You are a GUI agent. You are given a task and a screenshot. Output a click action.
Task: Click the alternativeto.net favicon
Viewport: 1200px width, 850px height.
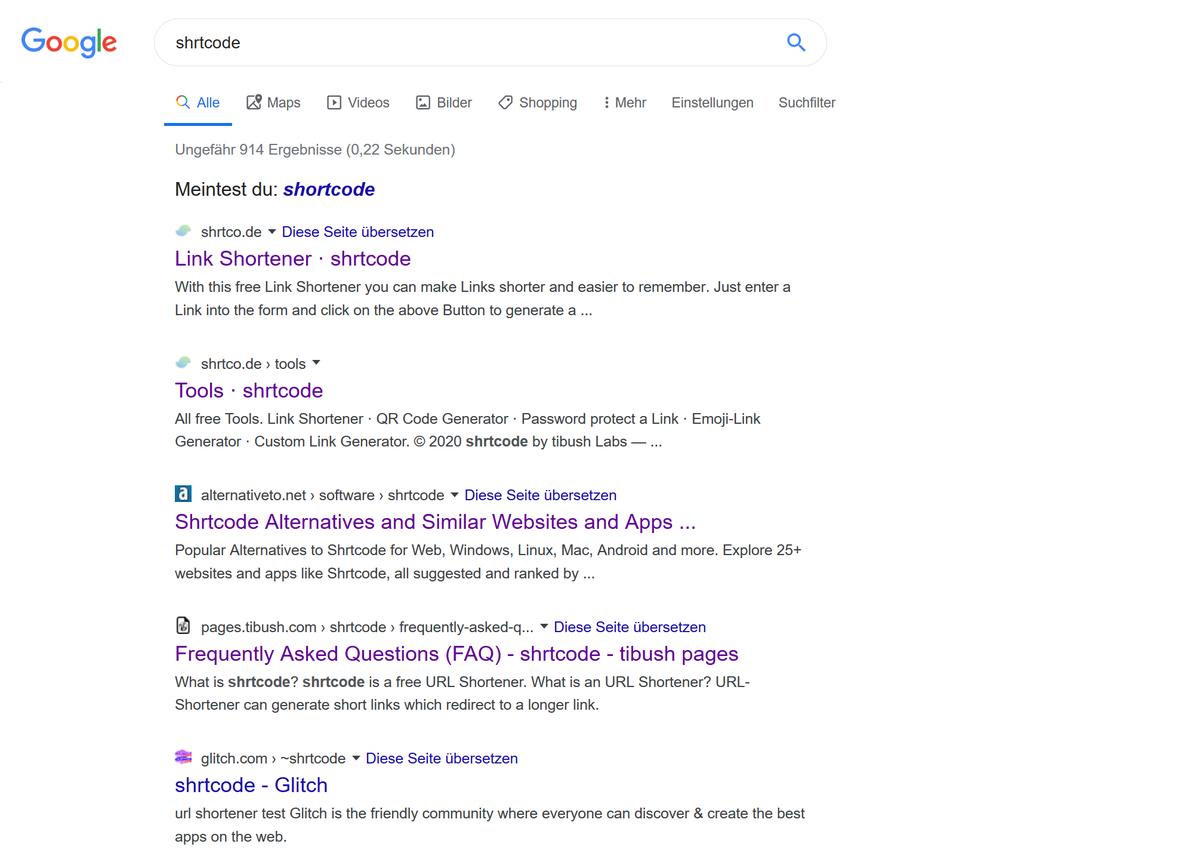click(183, 494)
